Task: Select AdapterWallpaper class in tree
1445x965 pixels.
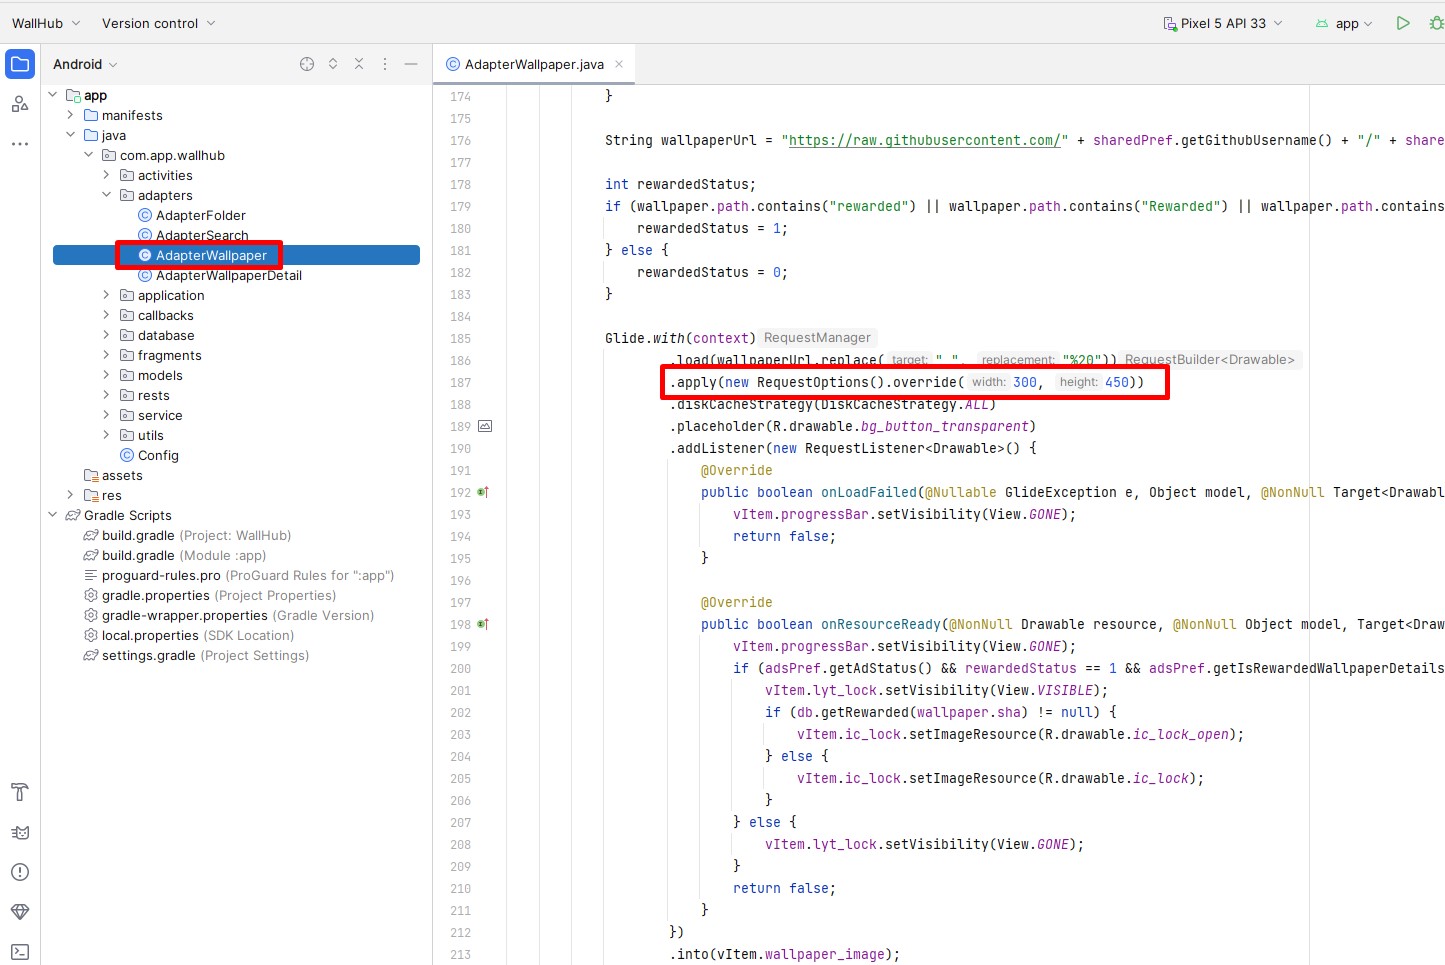Action: pos(211,255)
